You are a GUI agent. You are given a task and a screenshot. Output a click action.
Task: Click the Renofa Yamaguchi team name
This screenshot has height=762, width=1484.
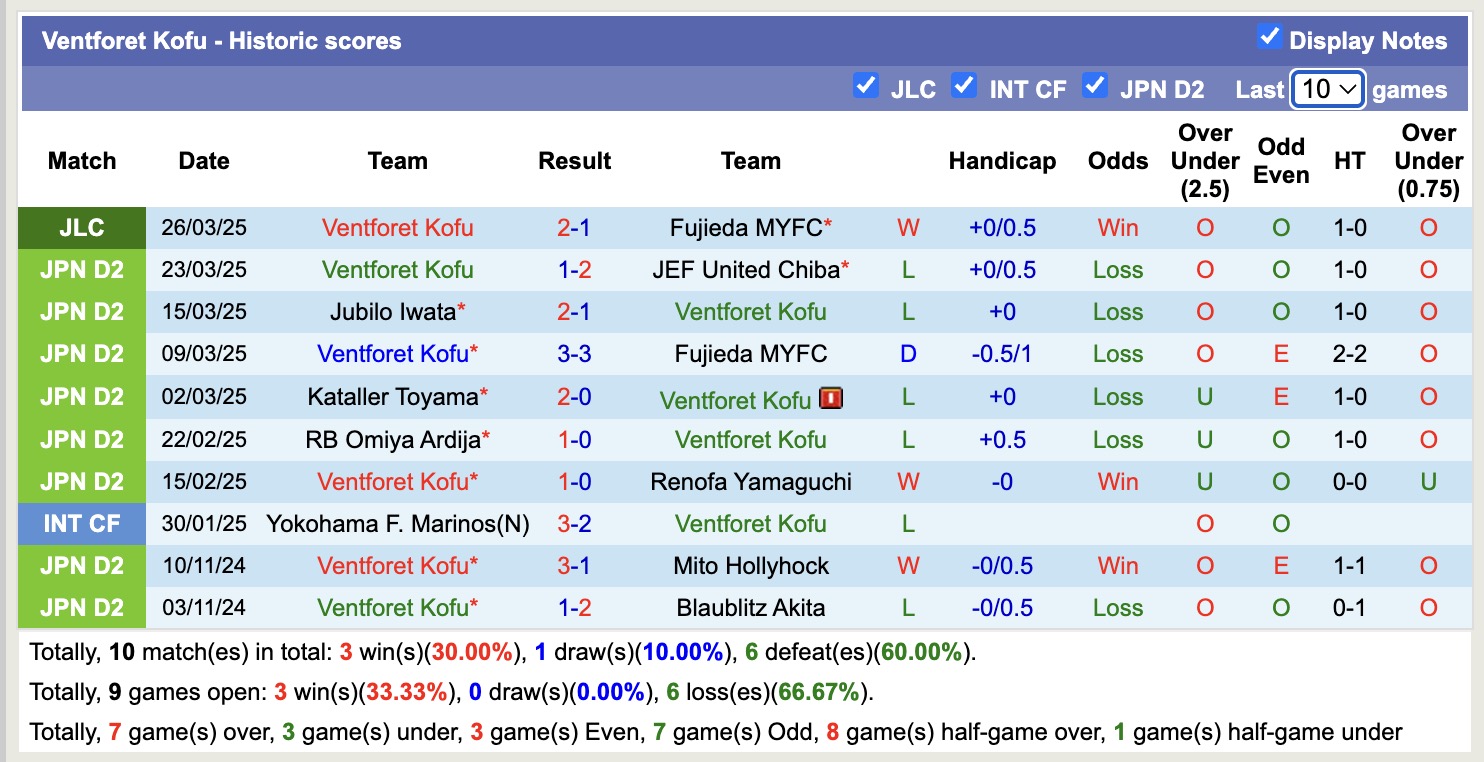coord(751,481)
